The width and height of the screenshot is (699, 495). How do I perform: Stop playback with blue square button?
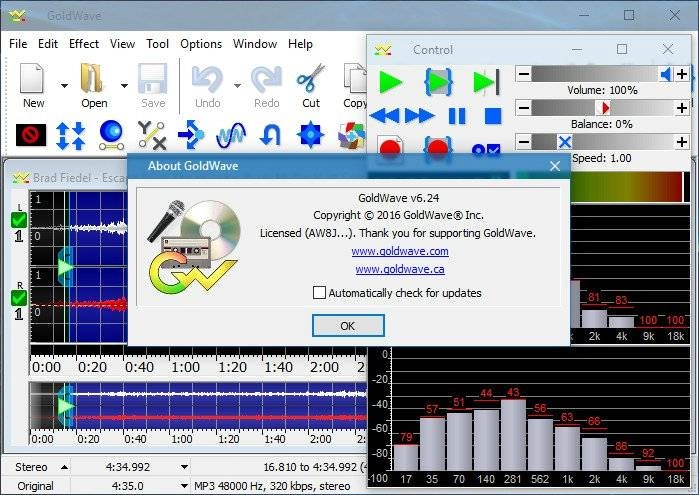point(493,116)
